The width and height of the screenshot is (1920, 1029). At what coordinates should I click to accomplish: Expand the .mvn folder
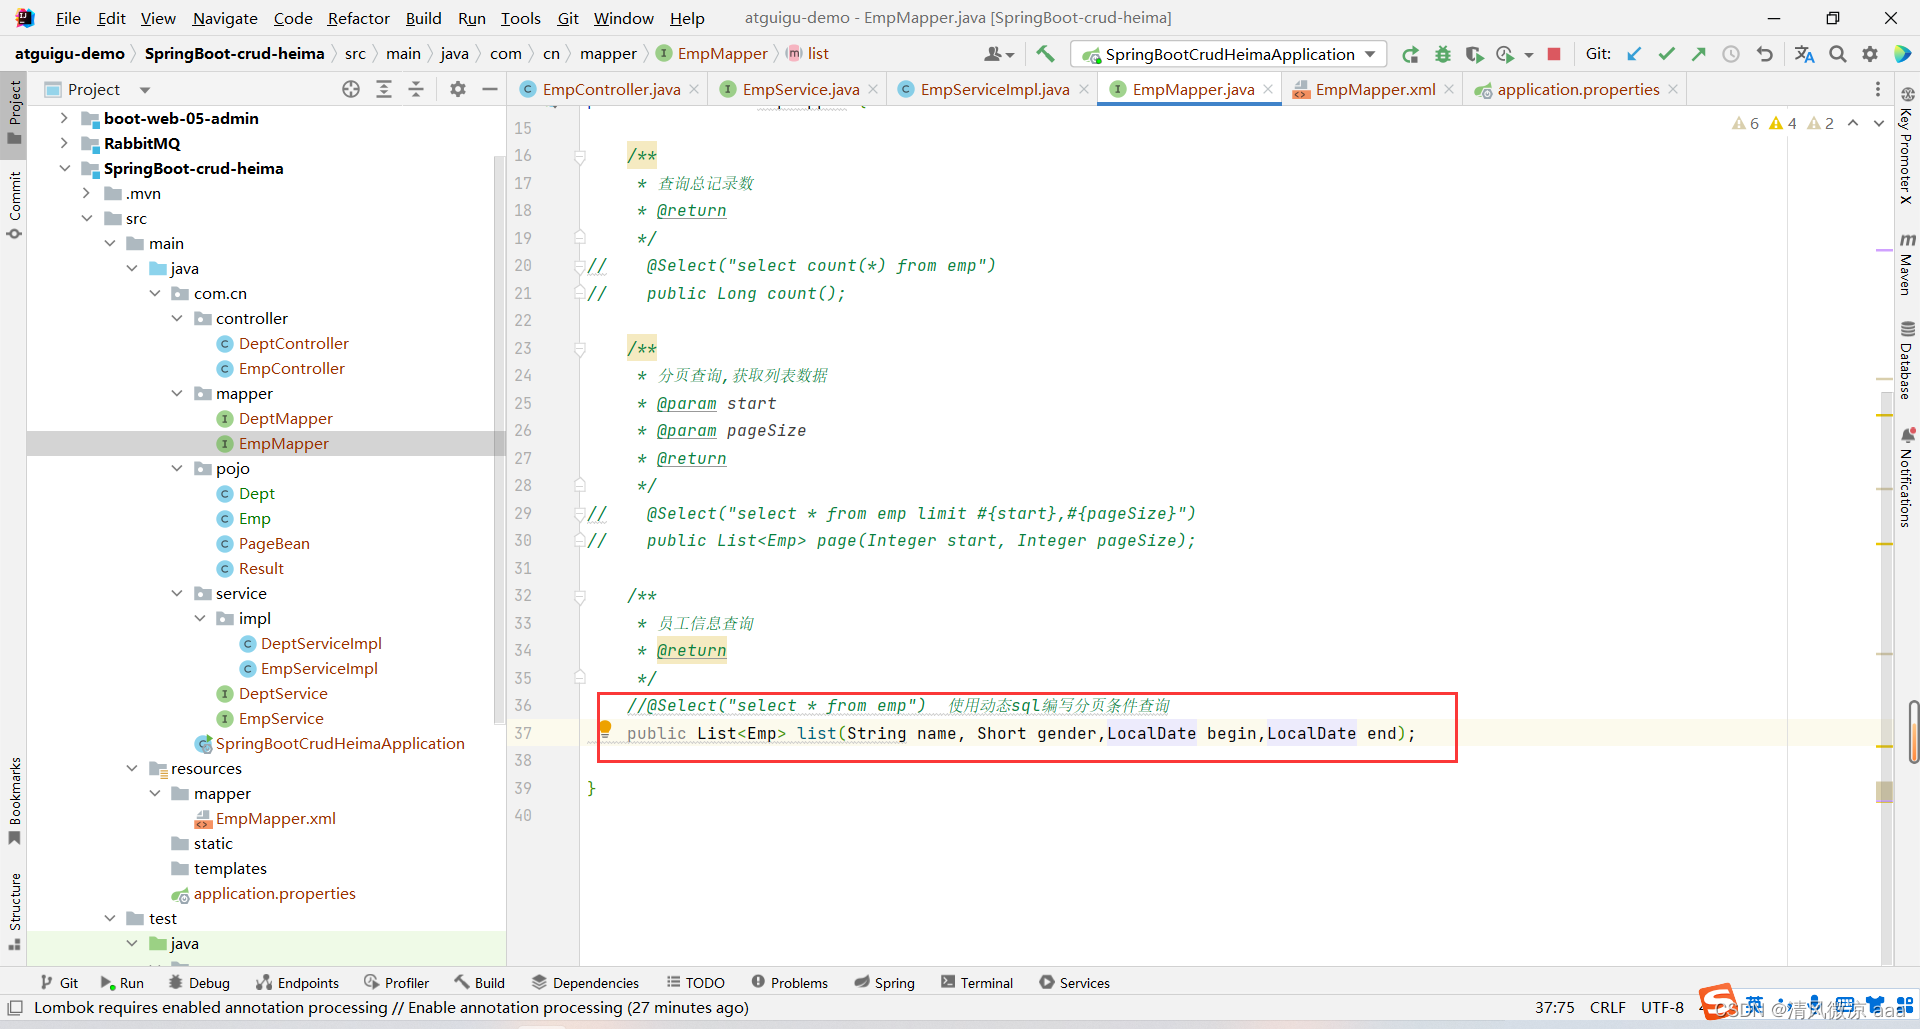87,193
